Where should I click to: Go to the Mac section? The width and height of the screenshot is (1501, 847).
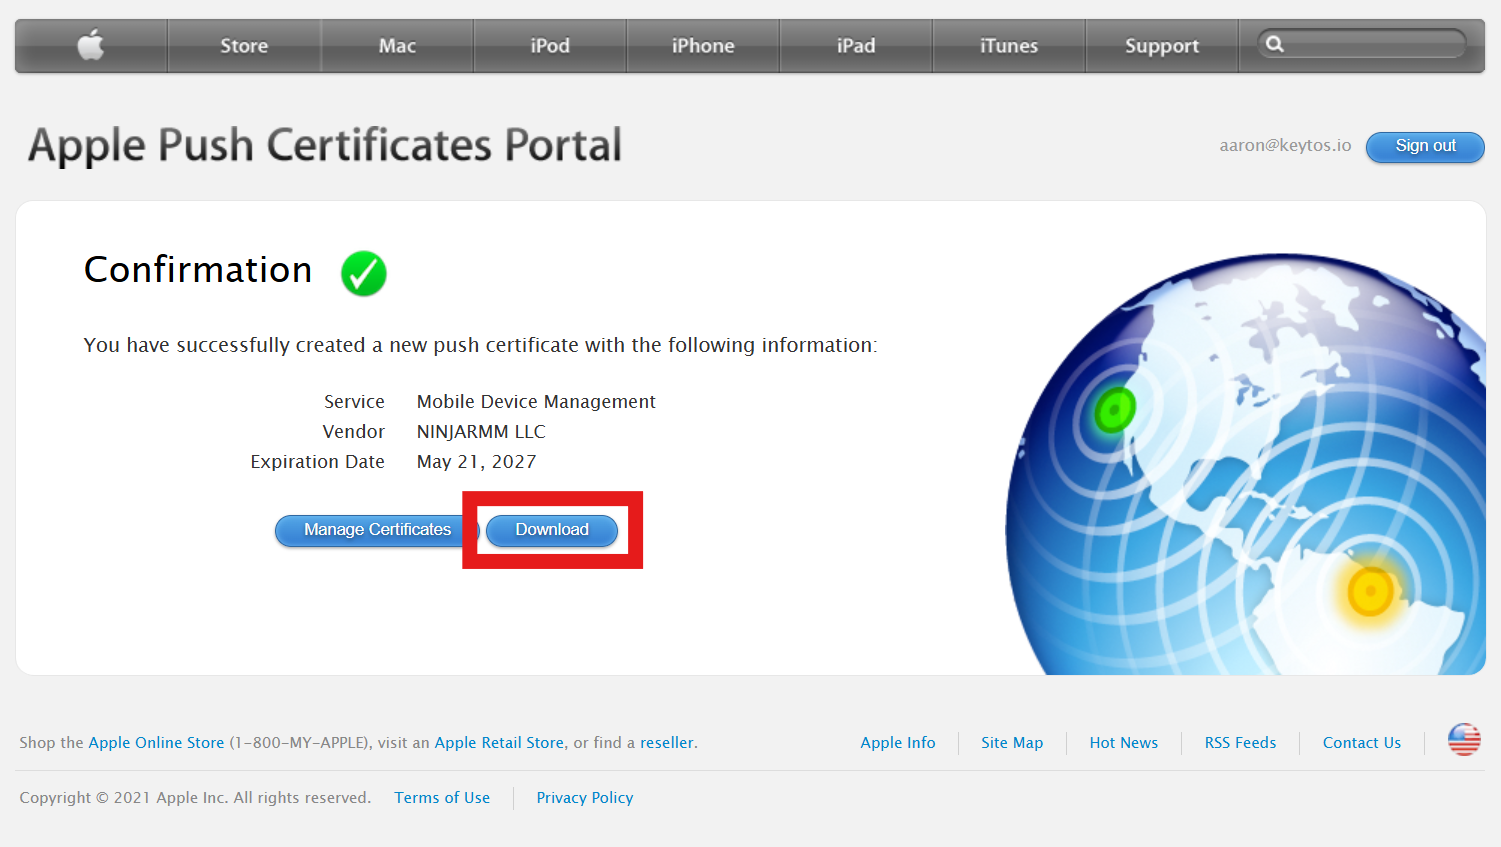[x=397, y=46]
